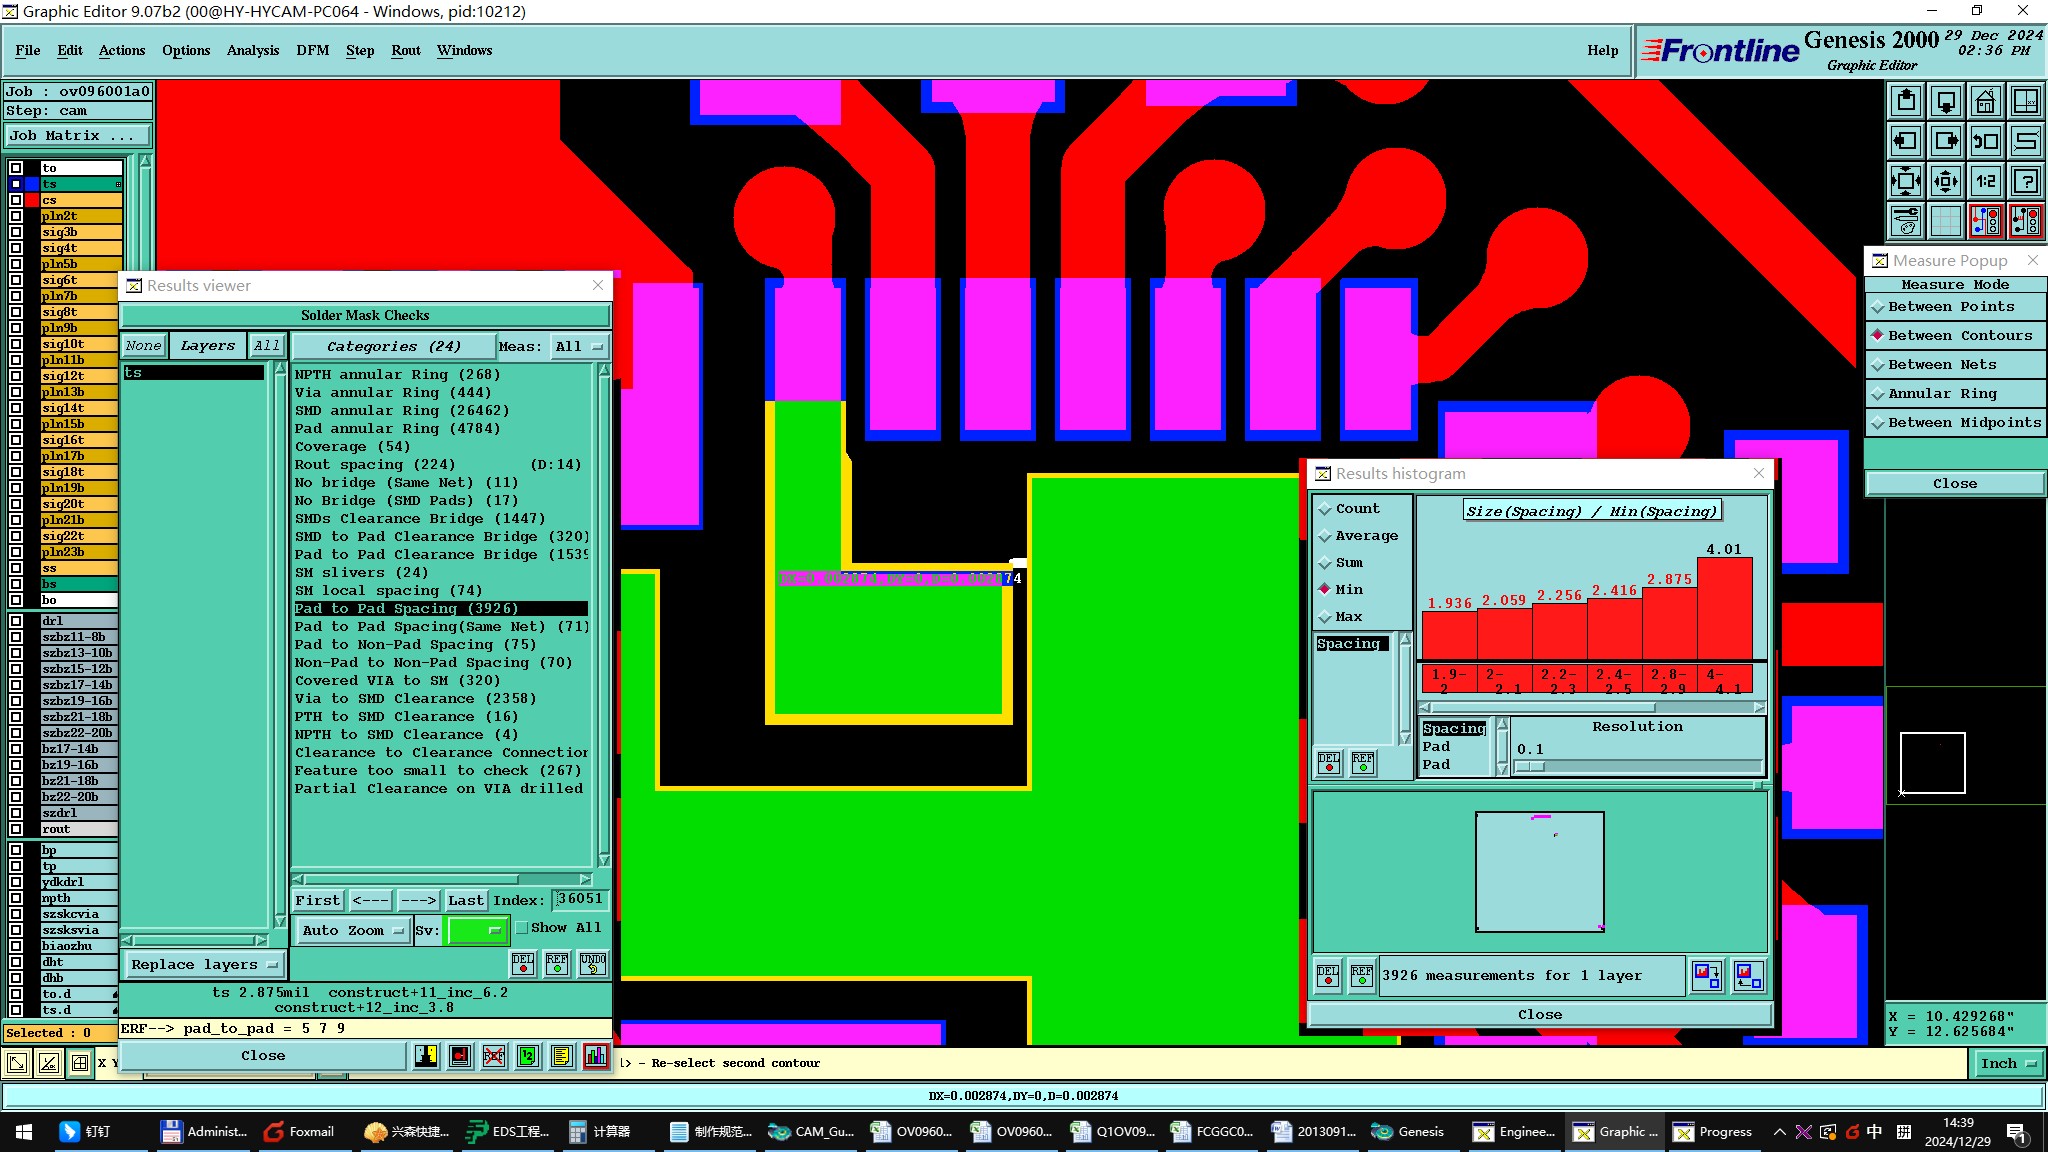Open the histogram chart icon in Results viewer
The width and height of the screenshot is (2048, 1152).
[x=596, y=1056]
